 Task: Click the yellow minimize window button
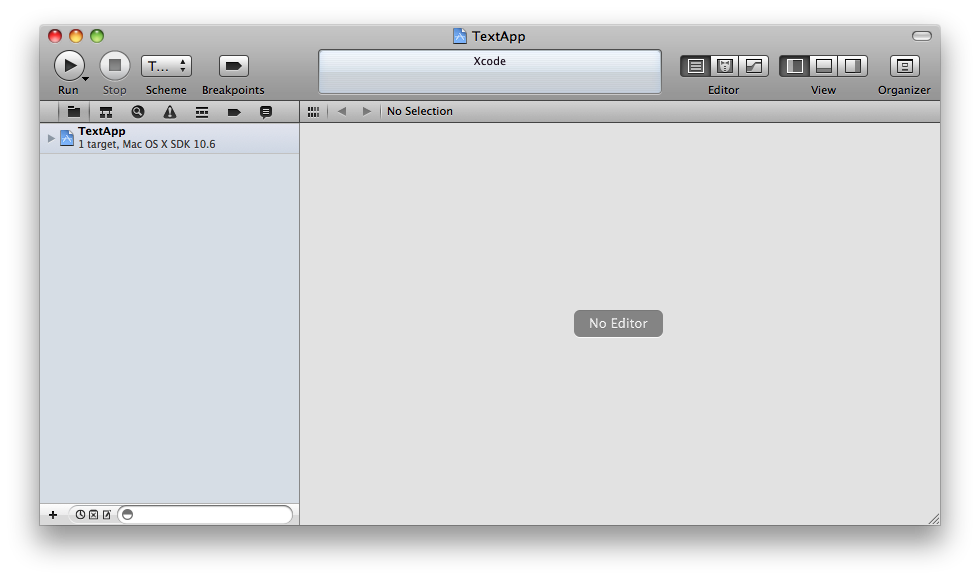[76, 36]
